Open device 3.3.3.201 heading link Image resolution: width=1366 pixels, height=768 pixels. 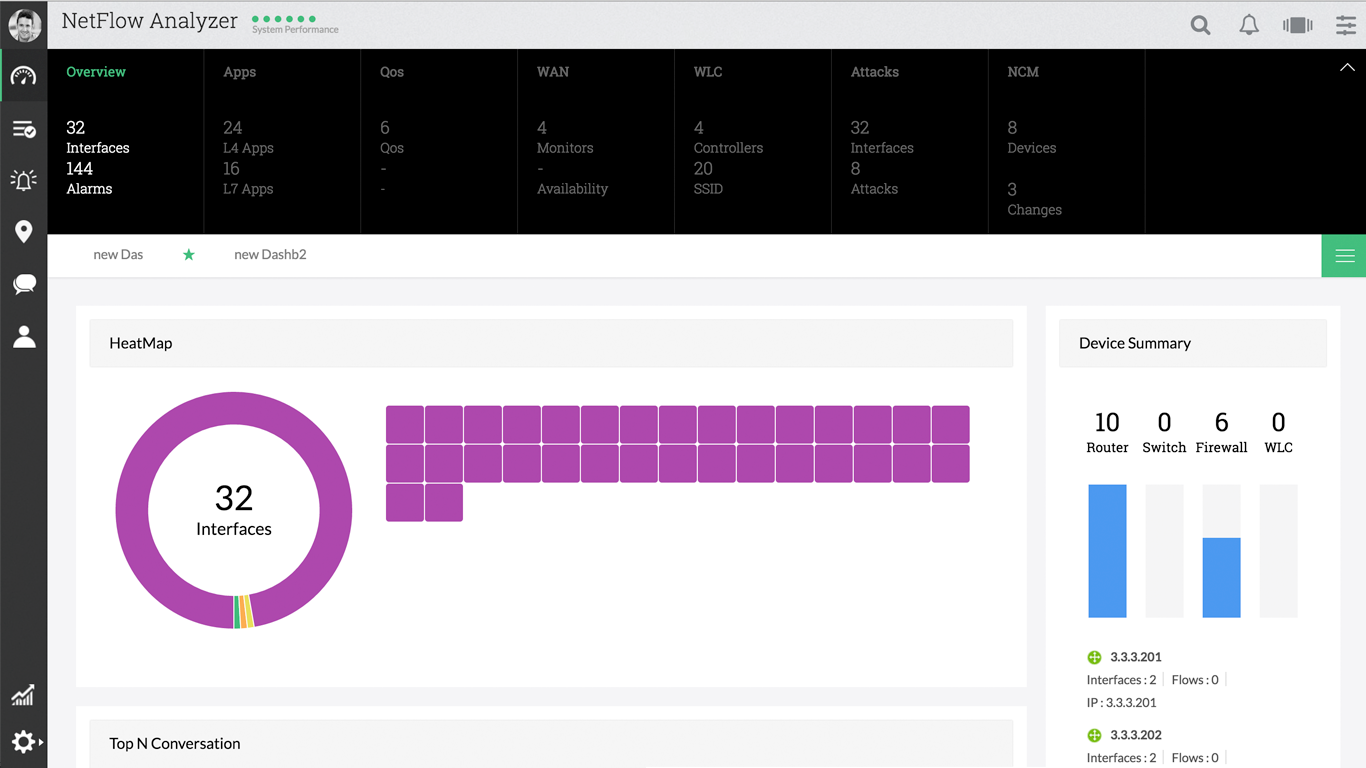pos(1136,657)
